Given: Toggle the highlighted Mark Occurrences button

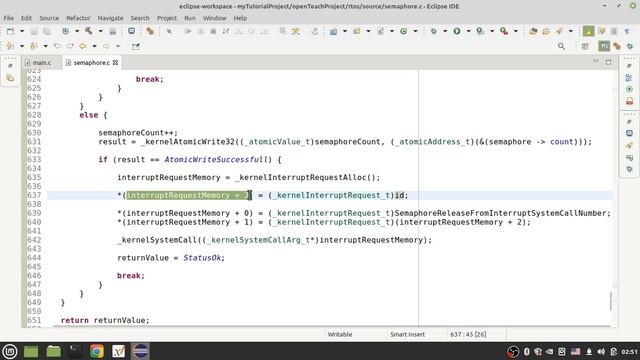Looking at the screenshot, I should tap(589, 31).
